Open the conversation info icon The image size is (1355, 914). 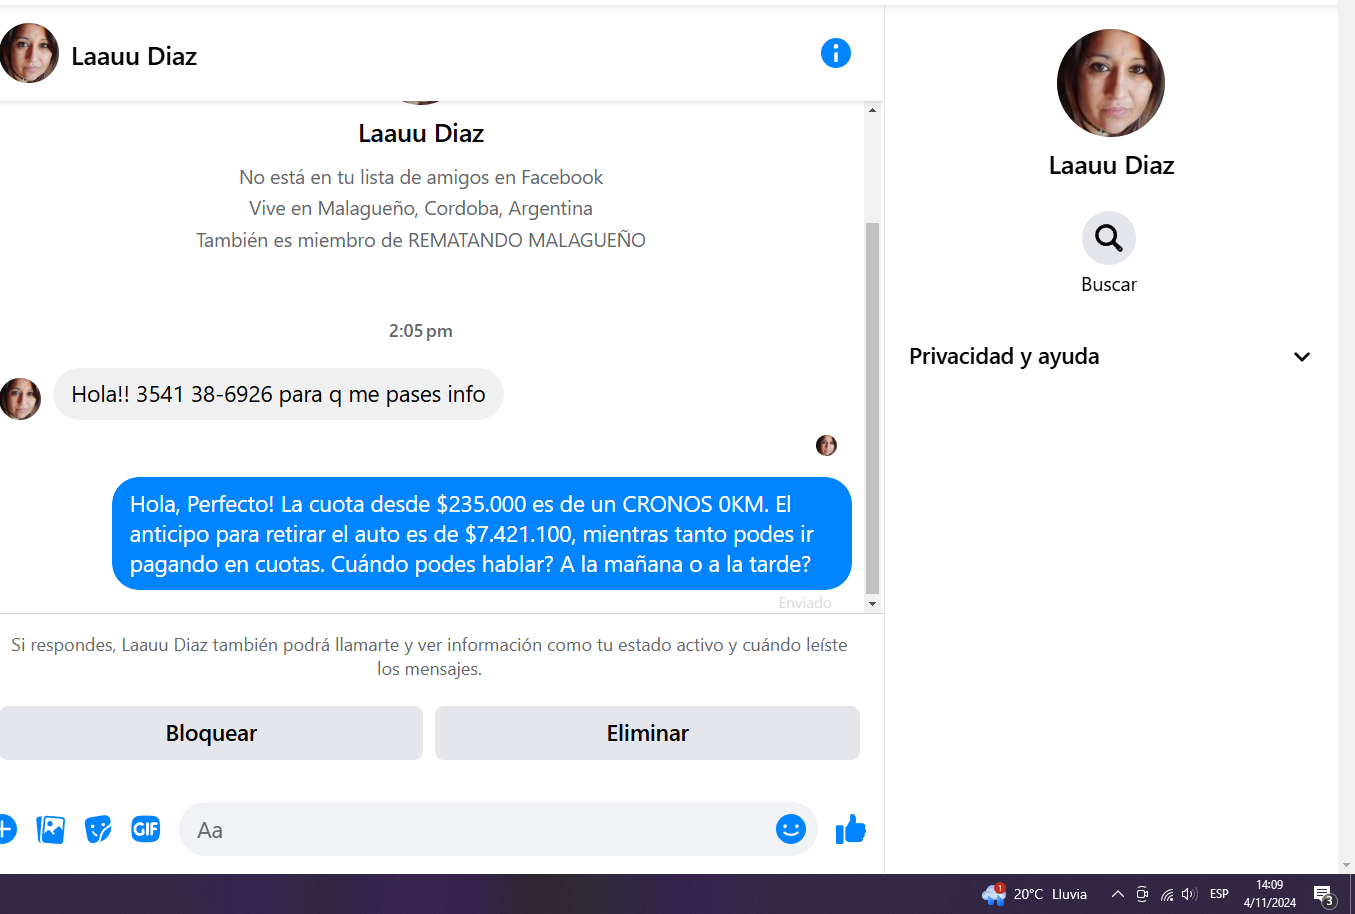pos(836,53)
